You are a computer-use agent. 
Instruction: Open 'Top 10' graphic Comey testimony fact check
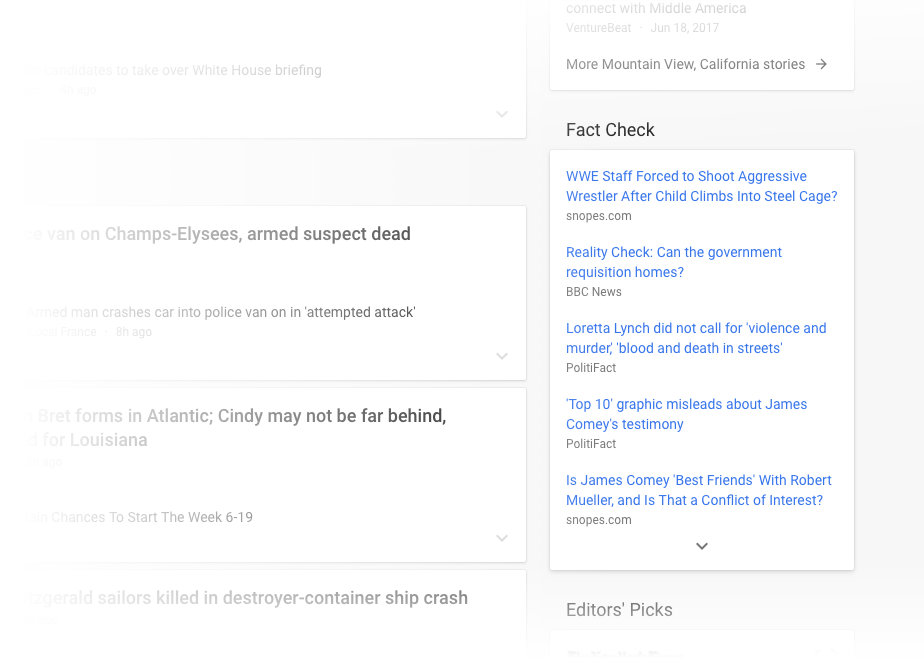(x=687, y=414)
